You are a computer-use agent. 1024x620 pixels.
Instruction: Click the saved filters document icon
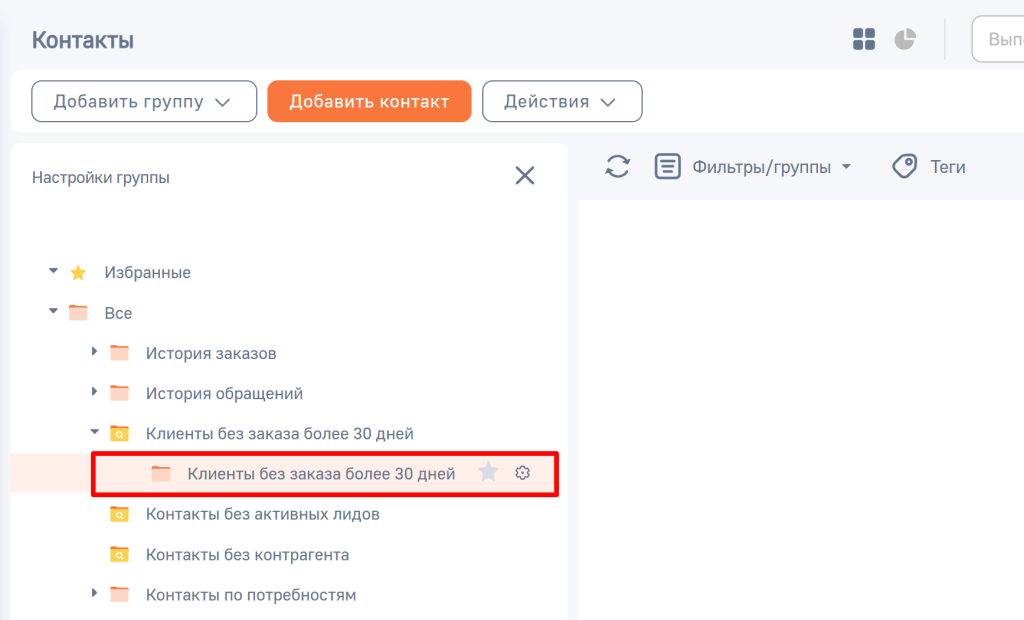(668, 166)
